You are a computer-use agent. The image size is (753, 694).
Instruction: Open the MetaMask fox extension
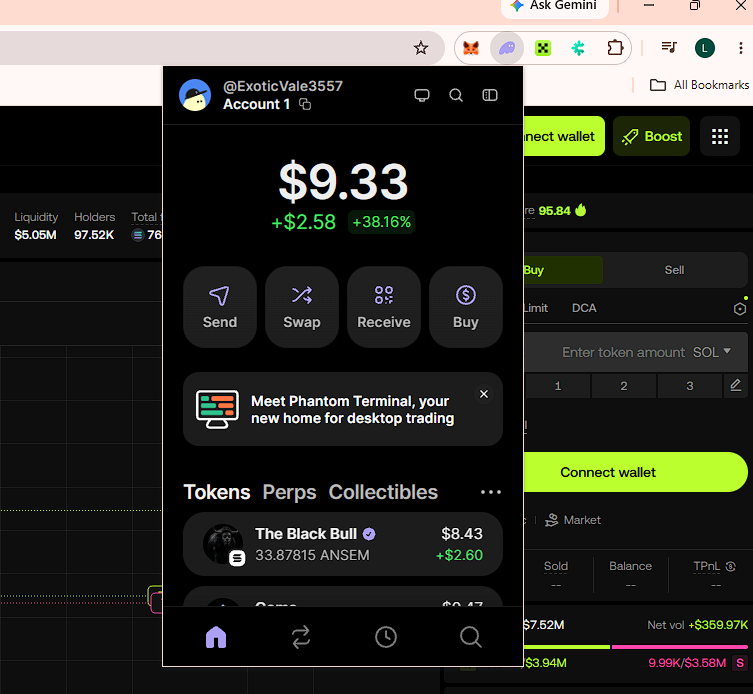tap(471, 48)
